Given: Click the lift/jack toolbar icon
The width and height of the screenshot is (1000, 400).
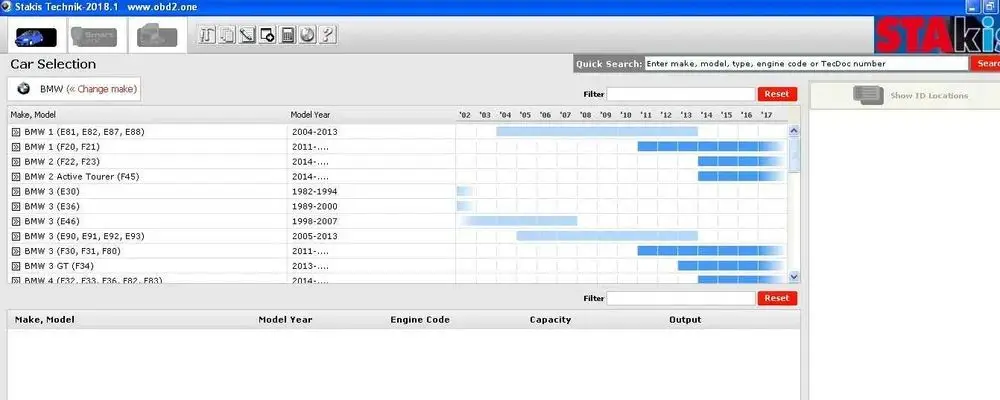Looking at the screenshot, I should pyautogui.click(x=207, y=34).
